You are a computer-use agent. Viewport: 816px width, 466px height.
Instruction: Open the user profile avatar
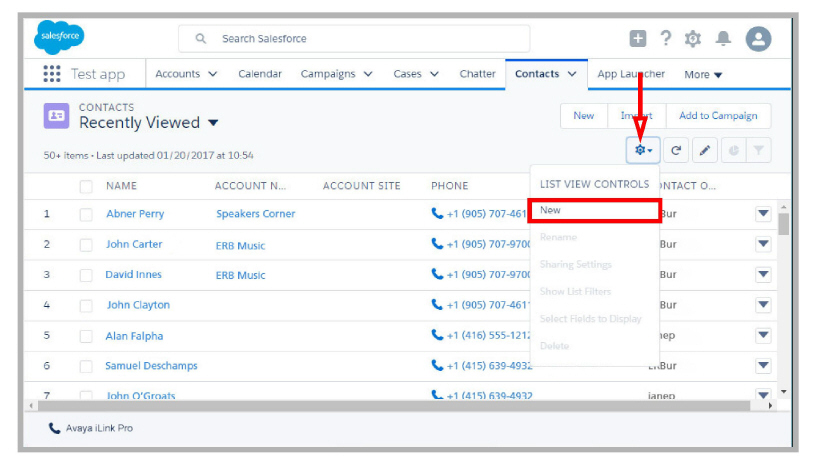tap(758, 39)
